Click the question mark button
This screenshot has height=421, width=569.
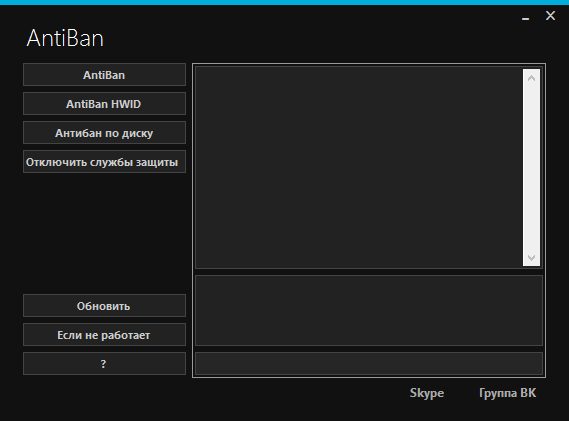click(x=104, y=364)
